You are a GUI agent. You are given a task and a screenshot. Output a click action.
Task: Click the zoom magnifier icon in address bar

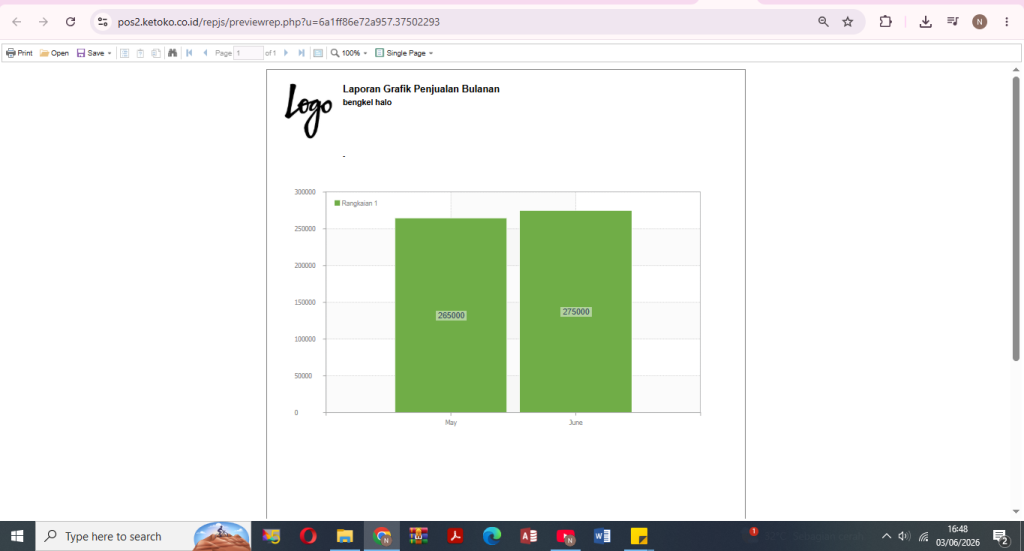point(824,22)
